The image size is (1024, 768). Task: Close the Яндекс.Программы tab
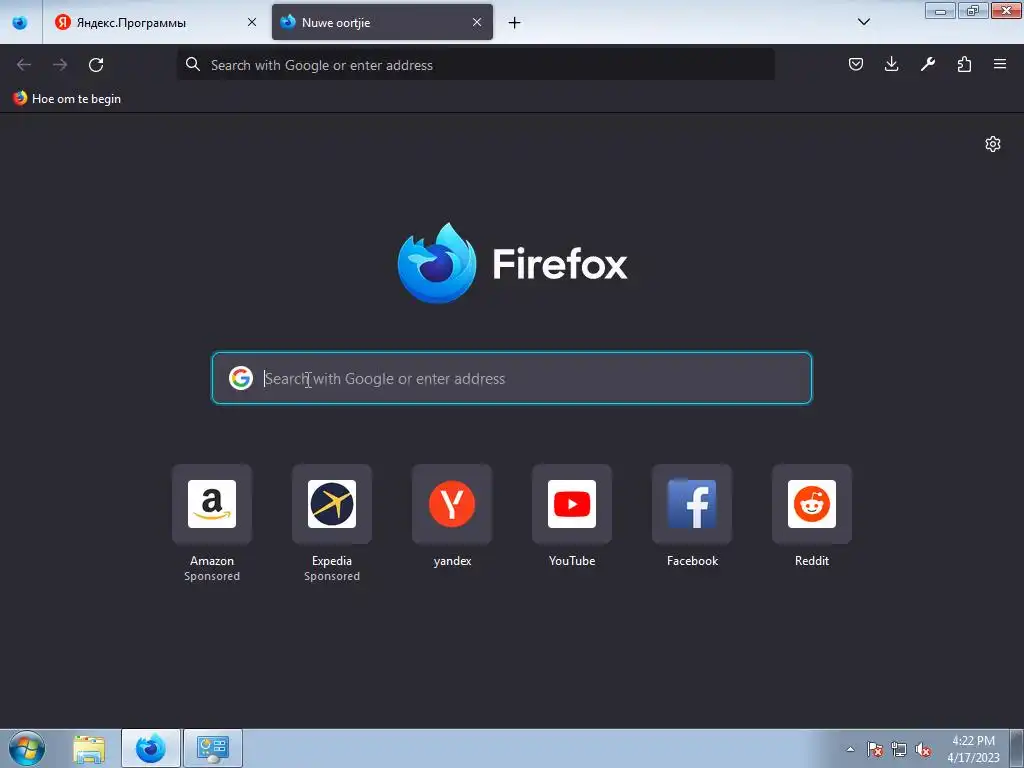click(251, 22)
